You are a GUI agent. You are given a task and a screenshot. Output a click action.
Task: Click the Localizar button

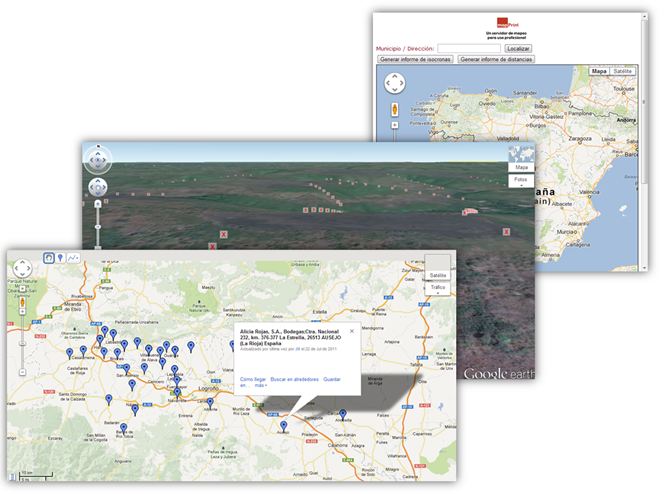[x=518, y=48]
